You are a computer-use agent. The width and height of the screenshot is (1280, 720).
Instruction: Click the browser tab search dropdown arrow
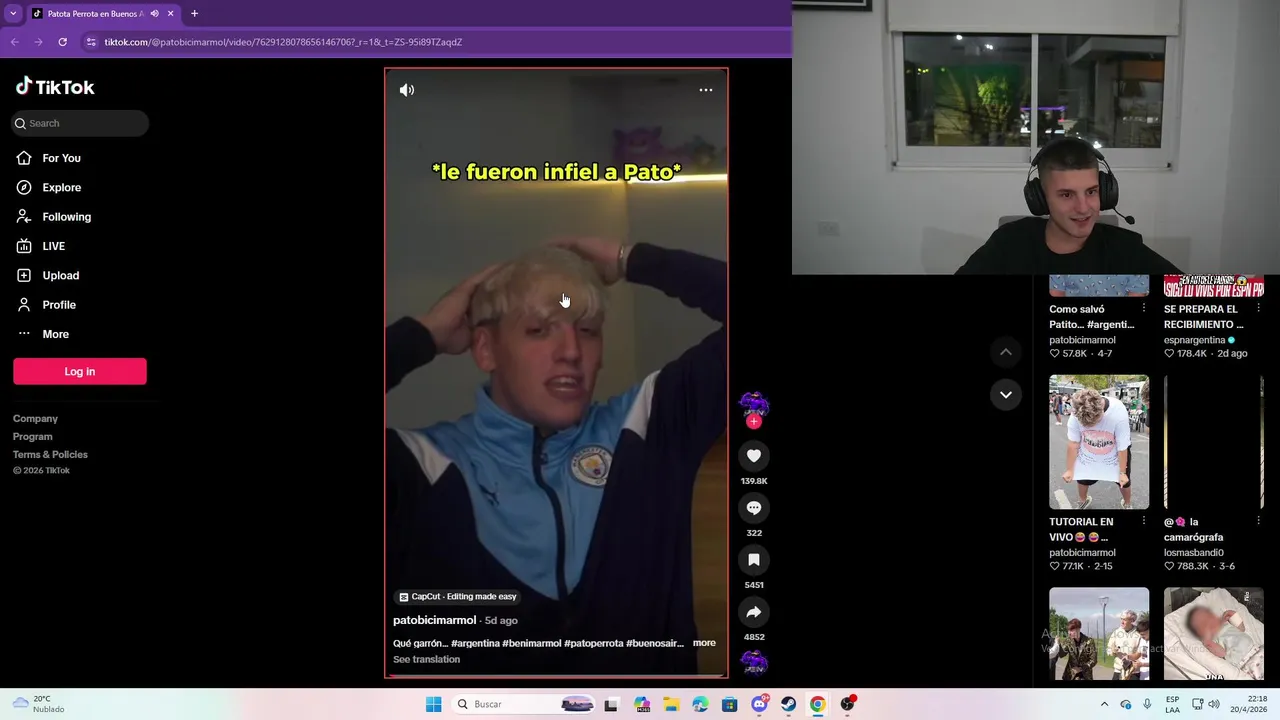(x=12, y=13)
